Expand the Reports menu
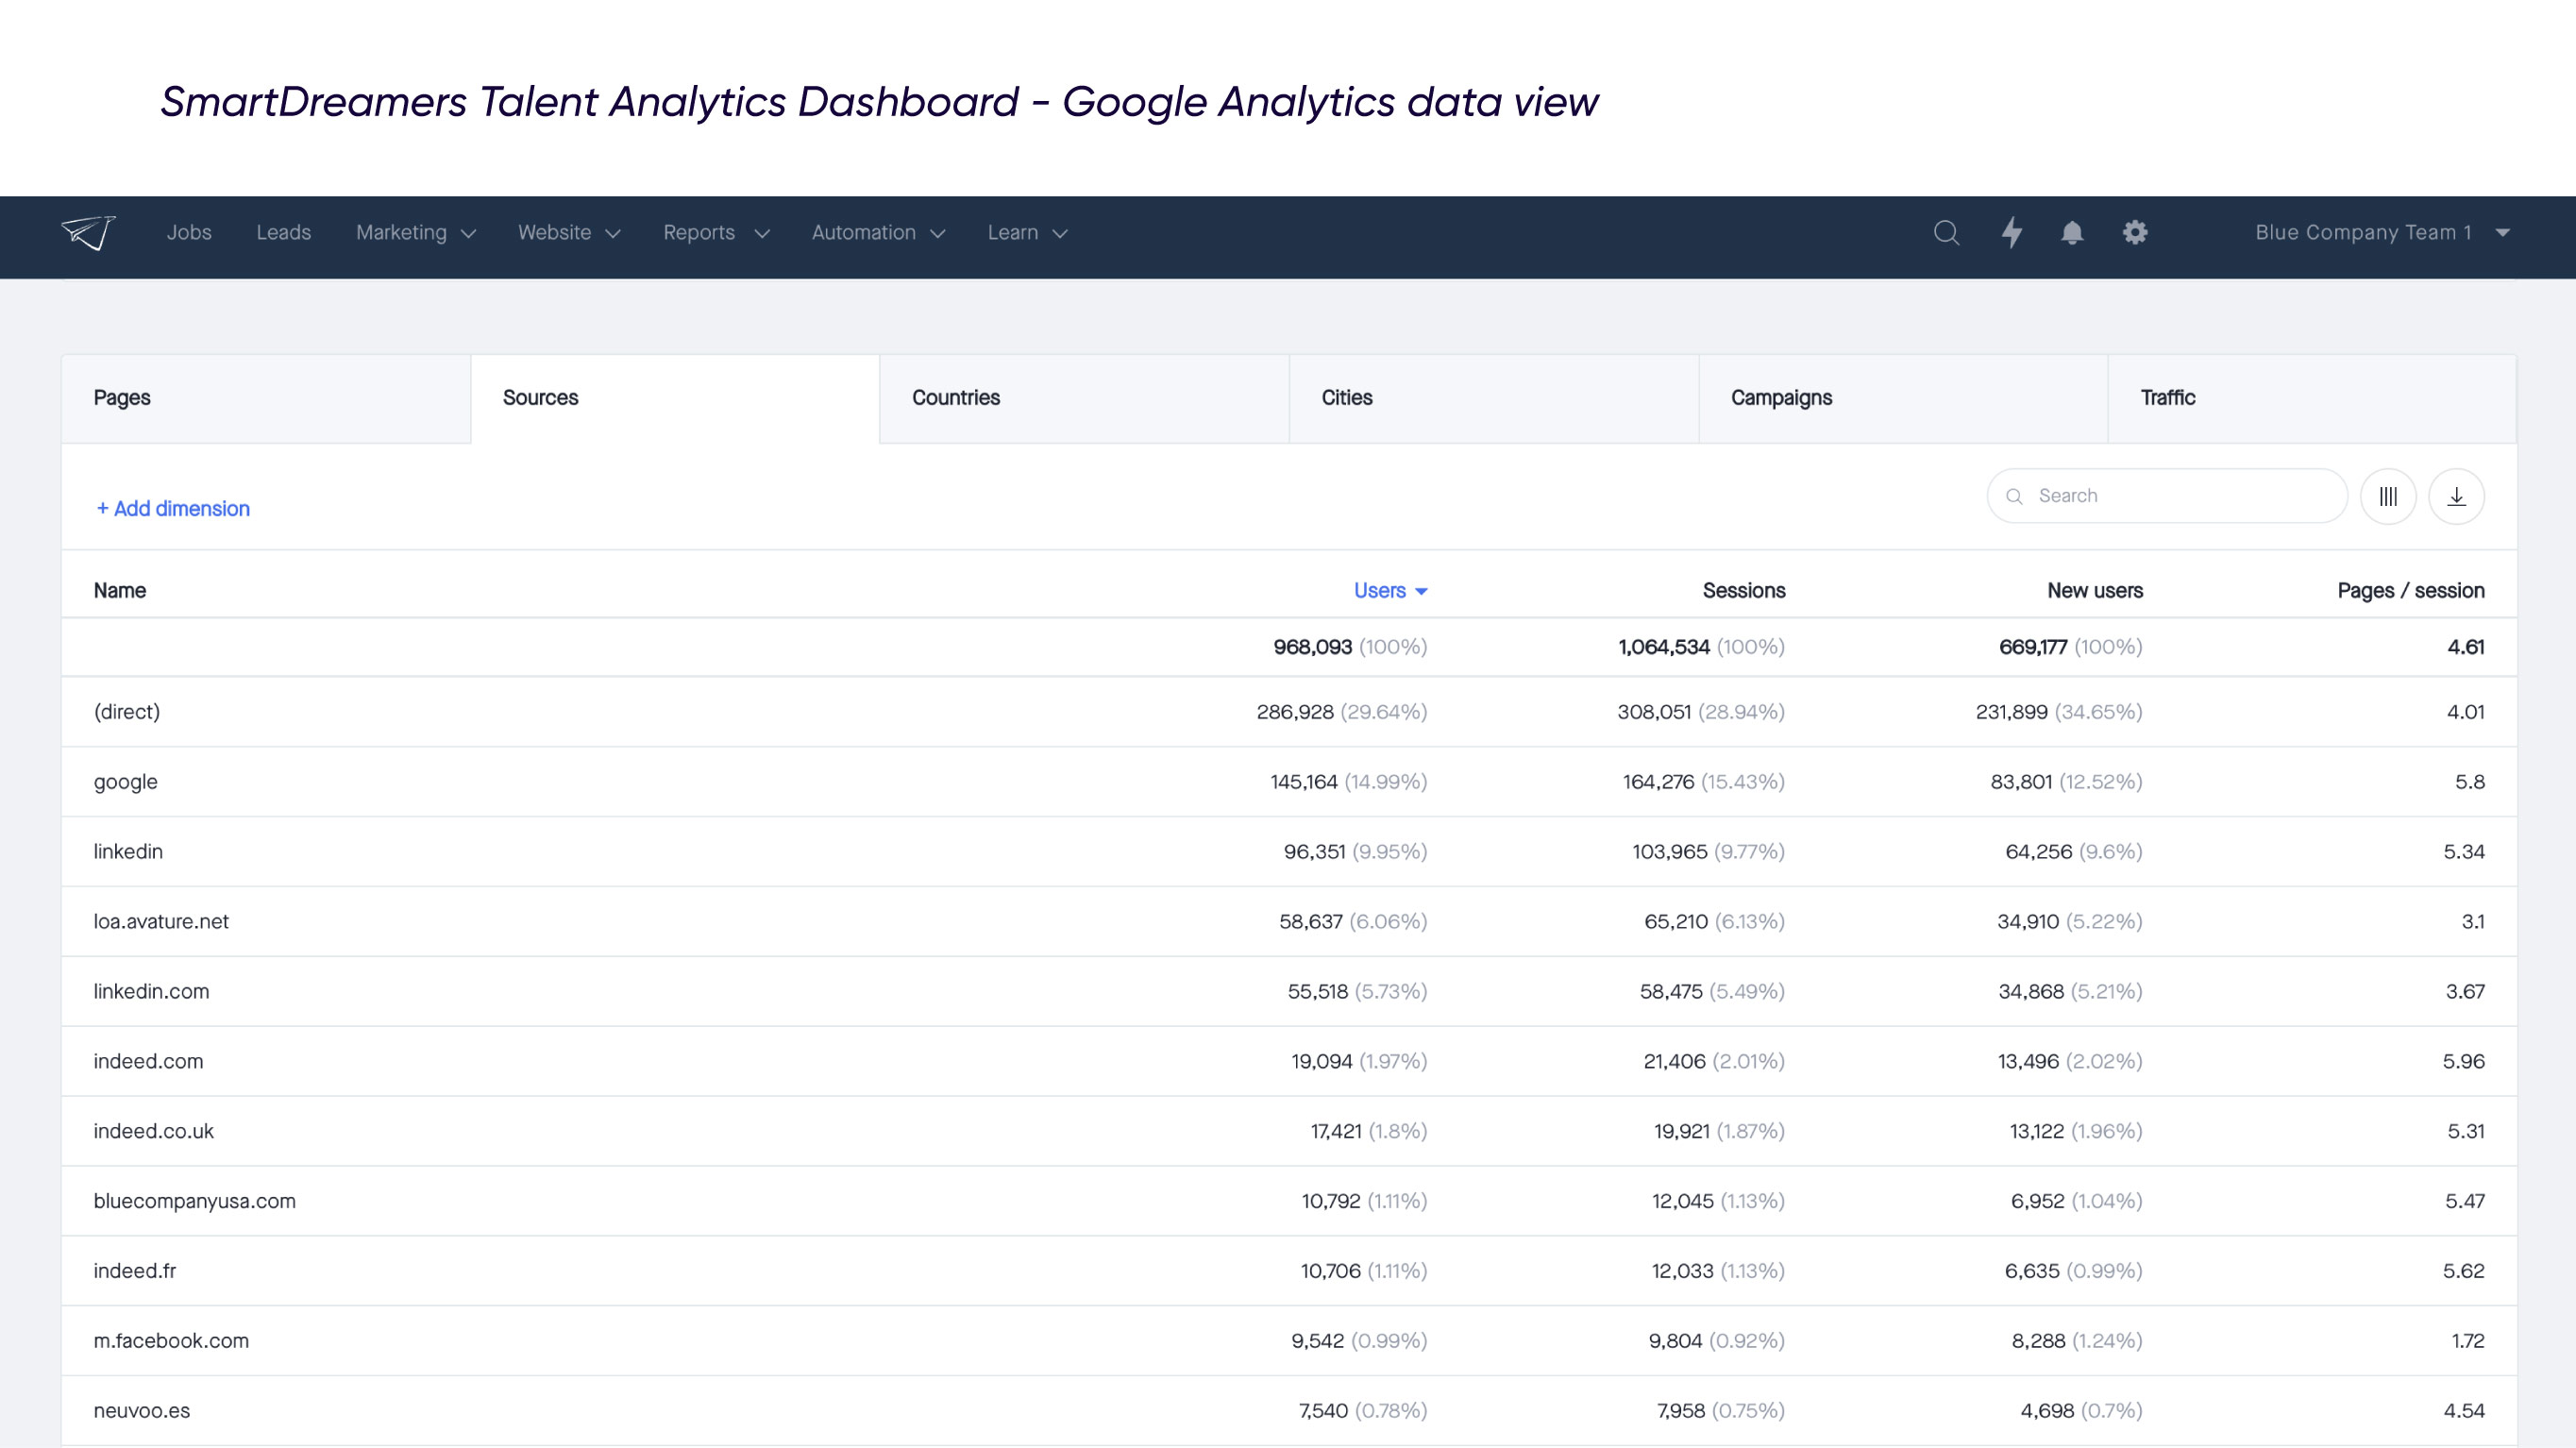The image size is (2576, 1448). click(716, 233)
